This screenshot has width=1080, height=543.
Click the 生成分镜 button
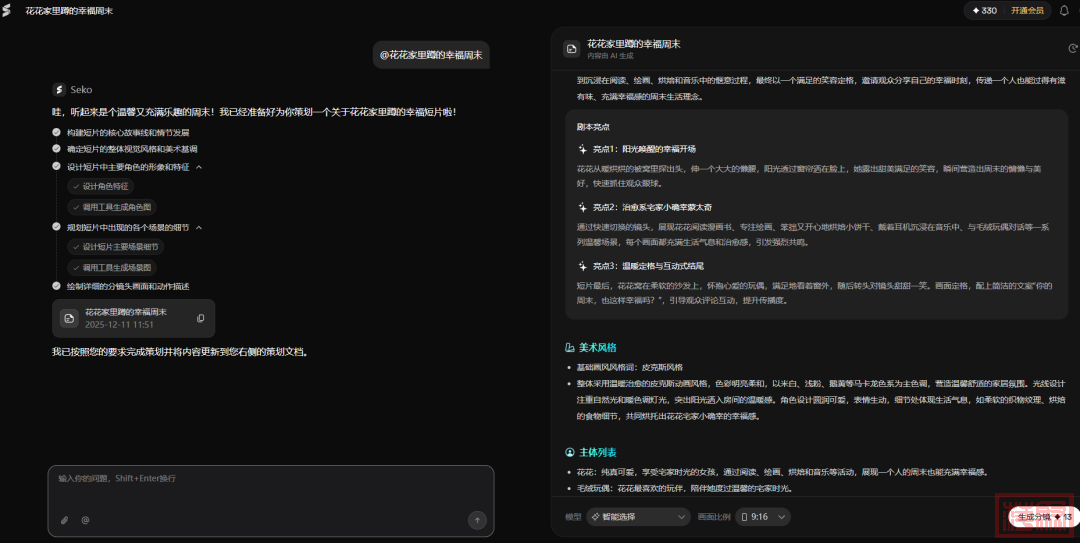tap(1042, 517)
